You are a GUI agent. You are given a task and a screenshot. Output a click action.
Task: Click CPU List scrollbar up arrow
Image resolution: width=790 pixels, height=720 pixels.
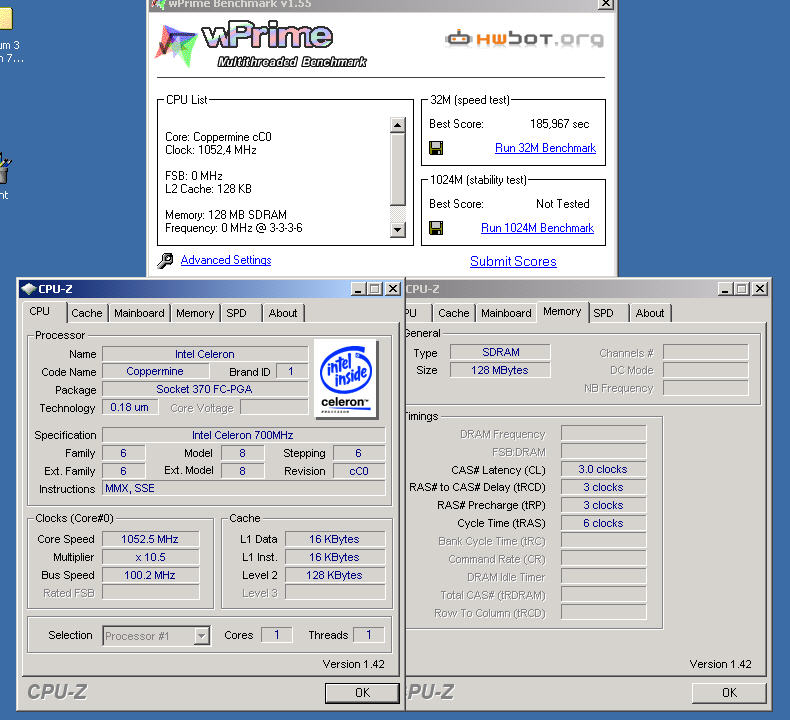point(398,125)
